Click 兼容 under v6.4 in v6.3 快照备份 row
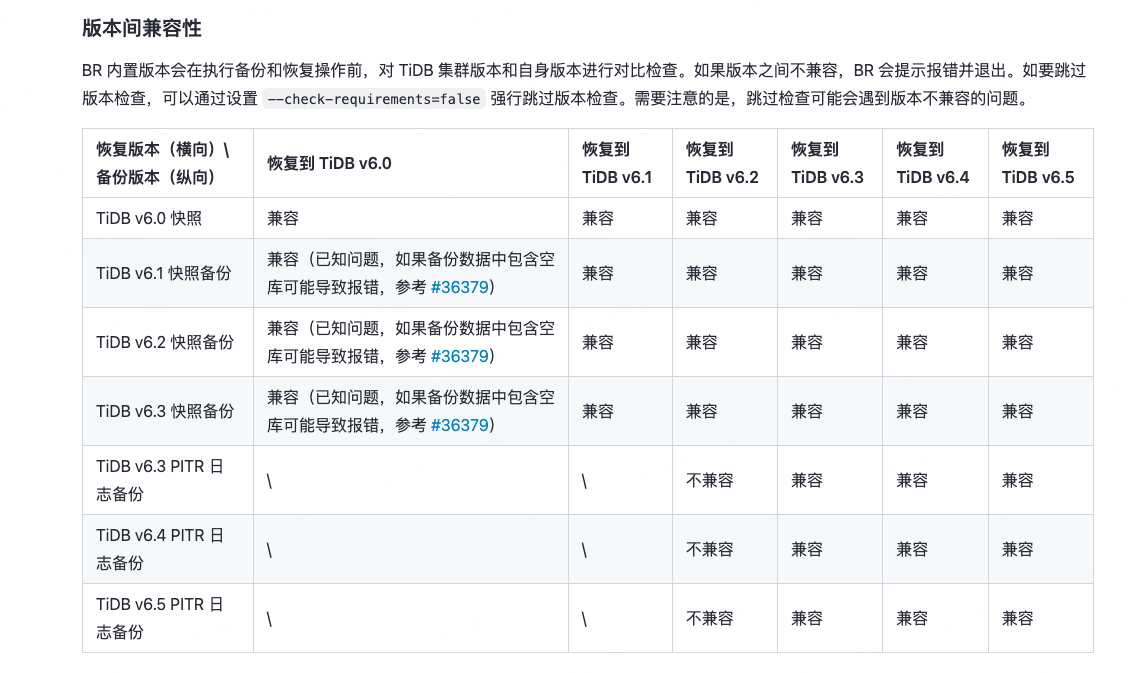The image size is (1132, 673). click(913, 412)
